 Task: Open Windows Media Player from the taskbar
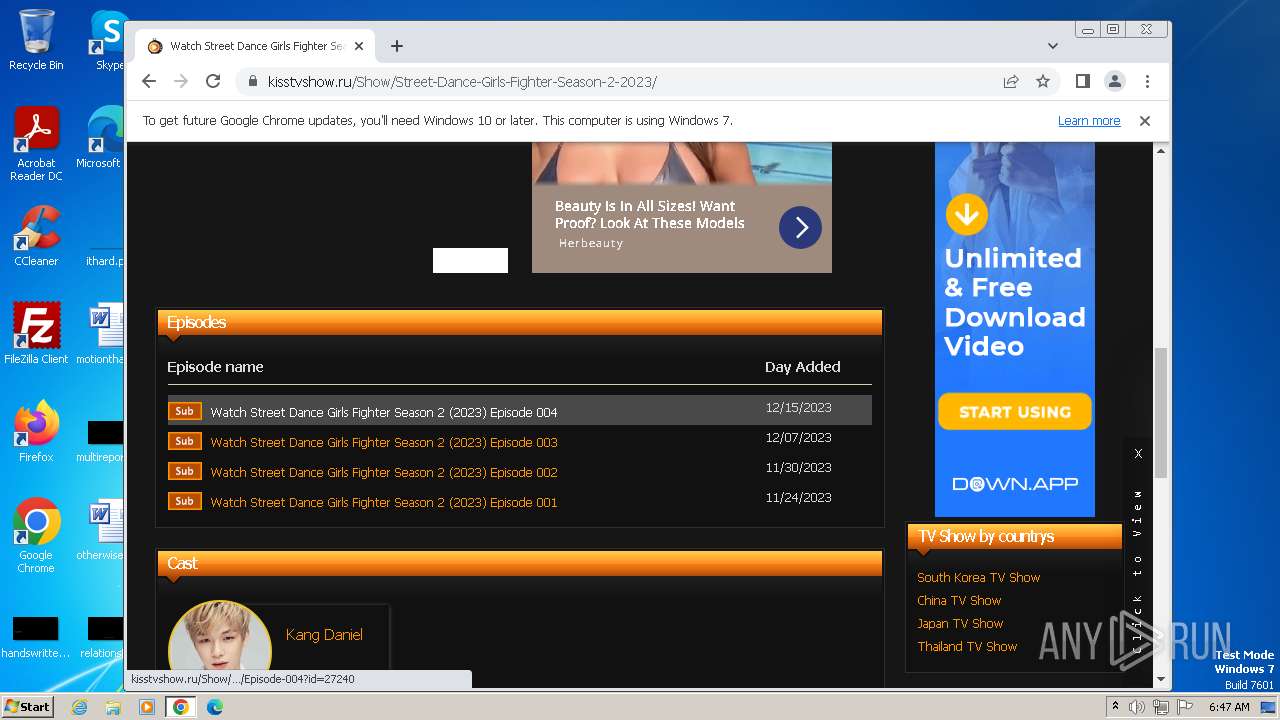(x=147, y=707)
